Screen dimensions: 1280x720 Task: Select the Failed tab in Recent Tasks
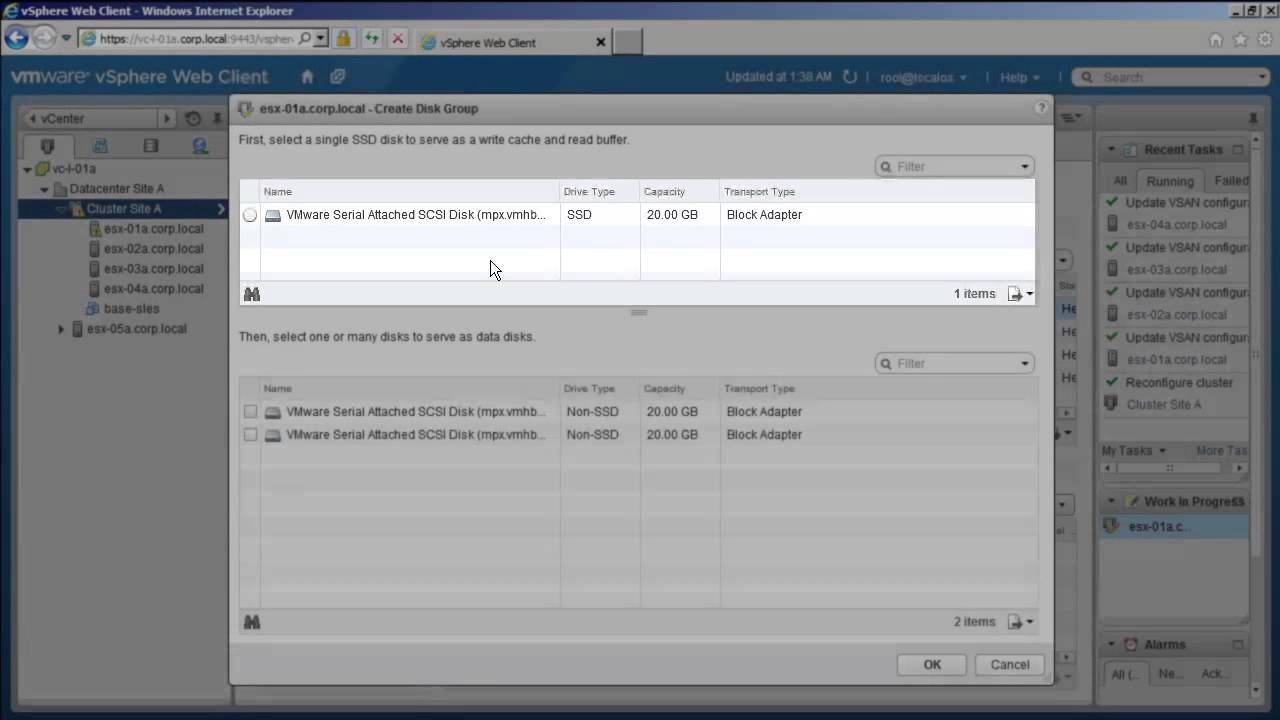(1229, 181)
